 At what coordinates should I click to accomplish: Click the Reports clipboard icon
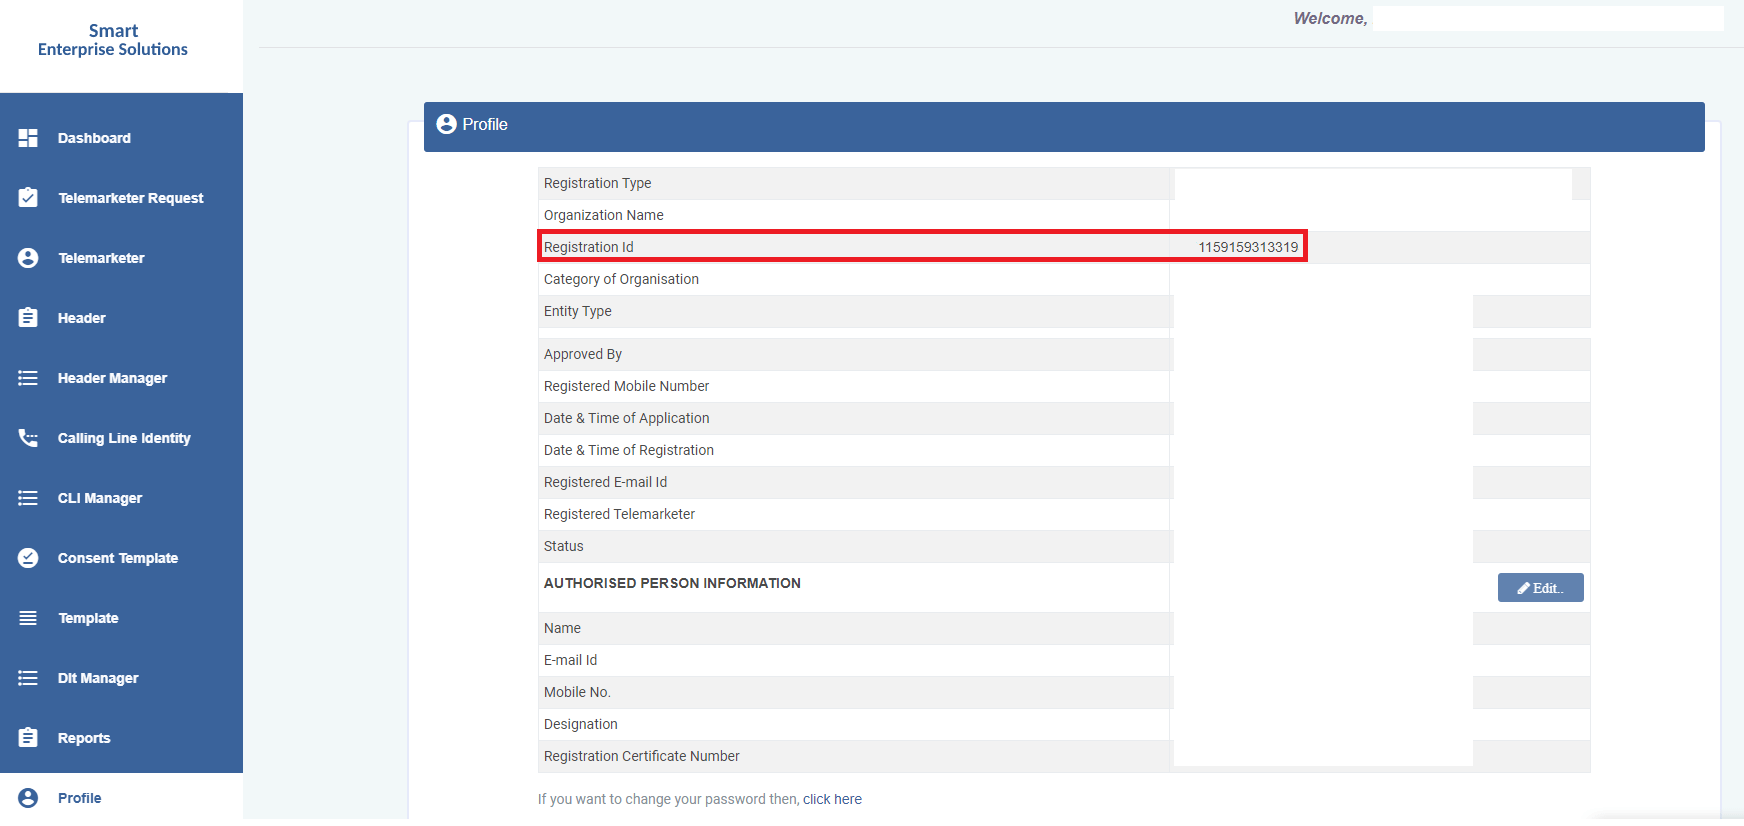coord(28,738)
